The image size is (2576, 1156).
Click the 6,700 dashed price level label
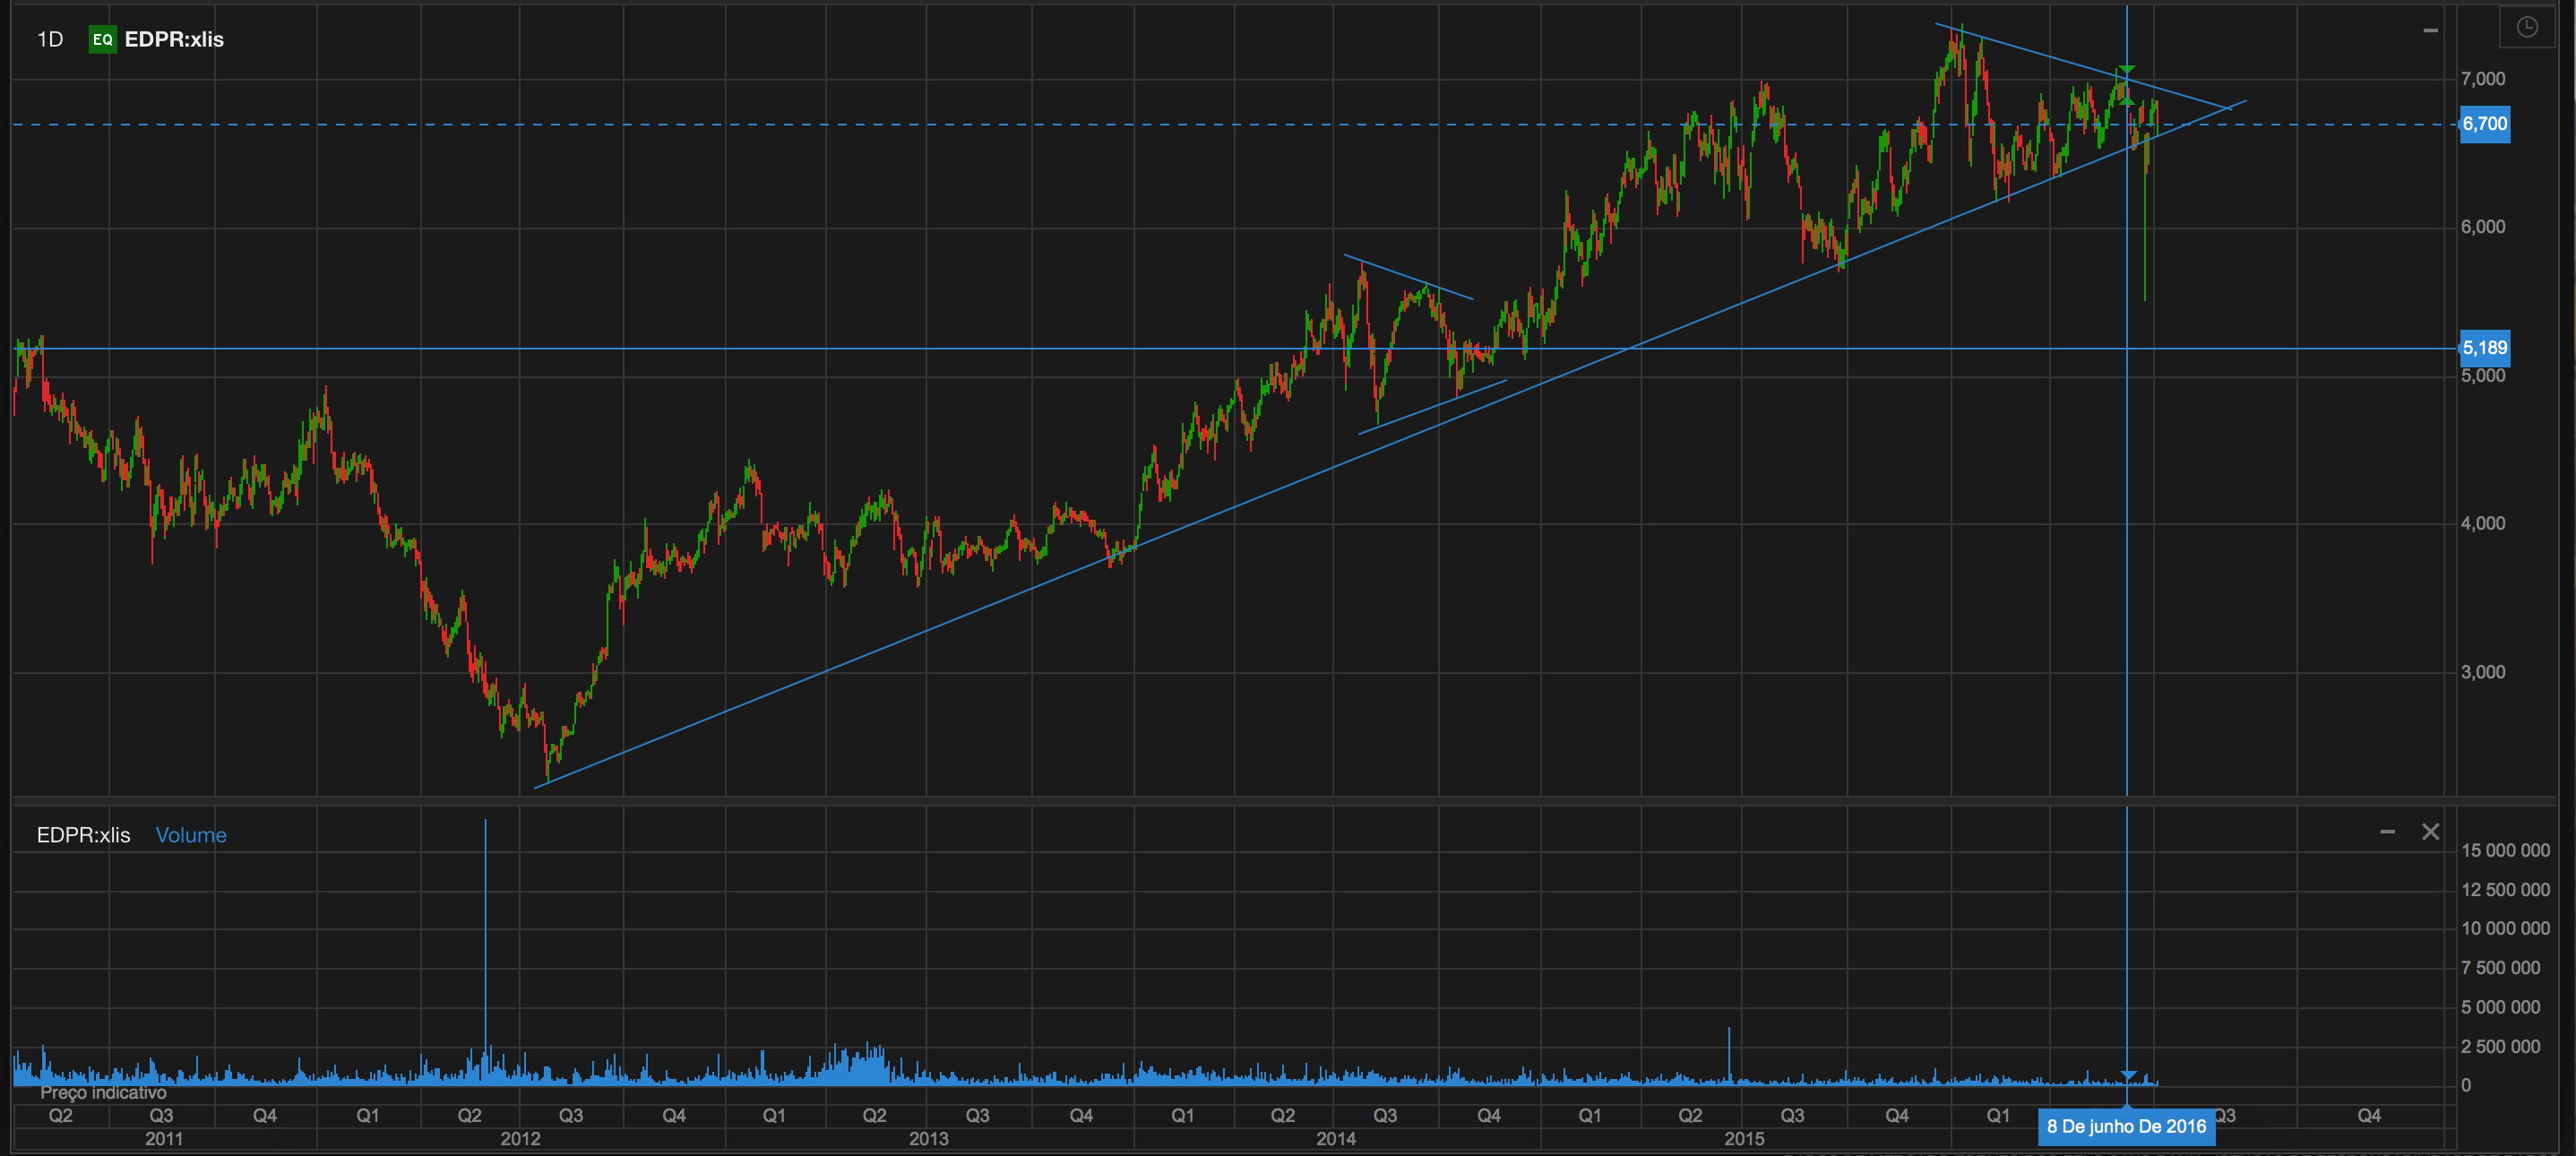click(x=2484, y=124)
